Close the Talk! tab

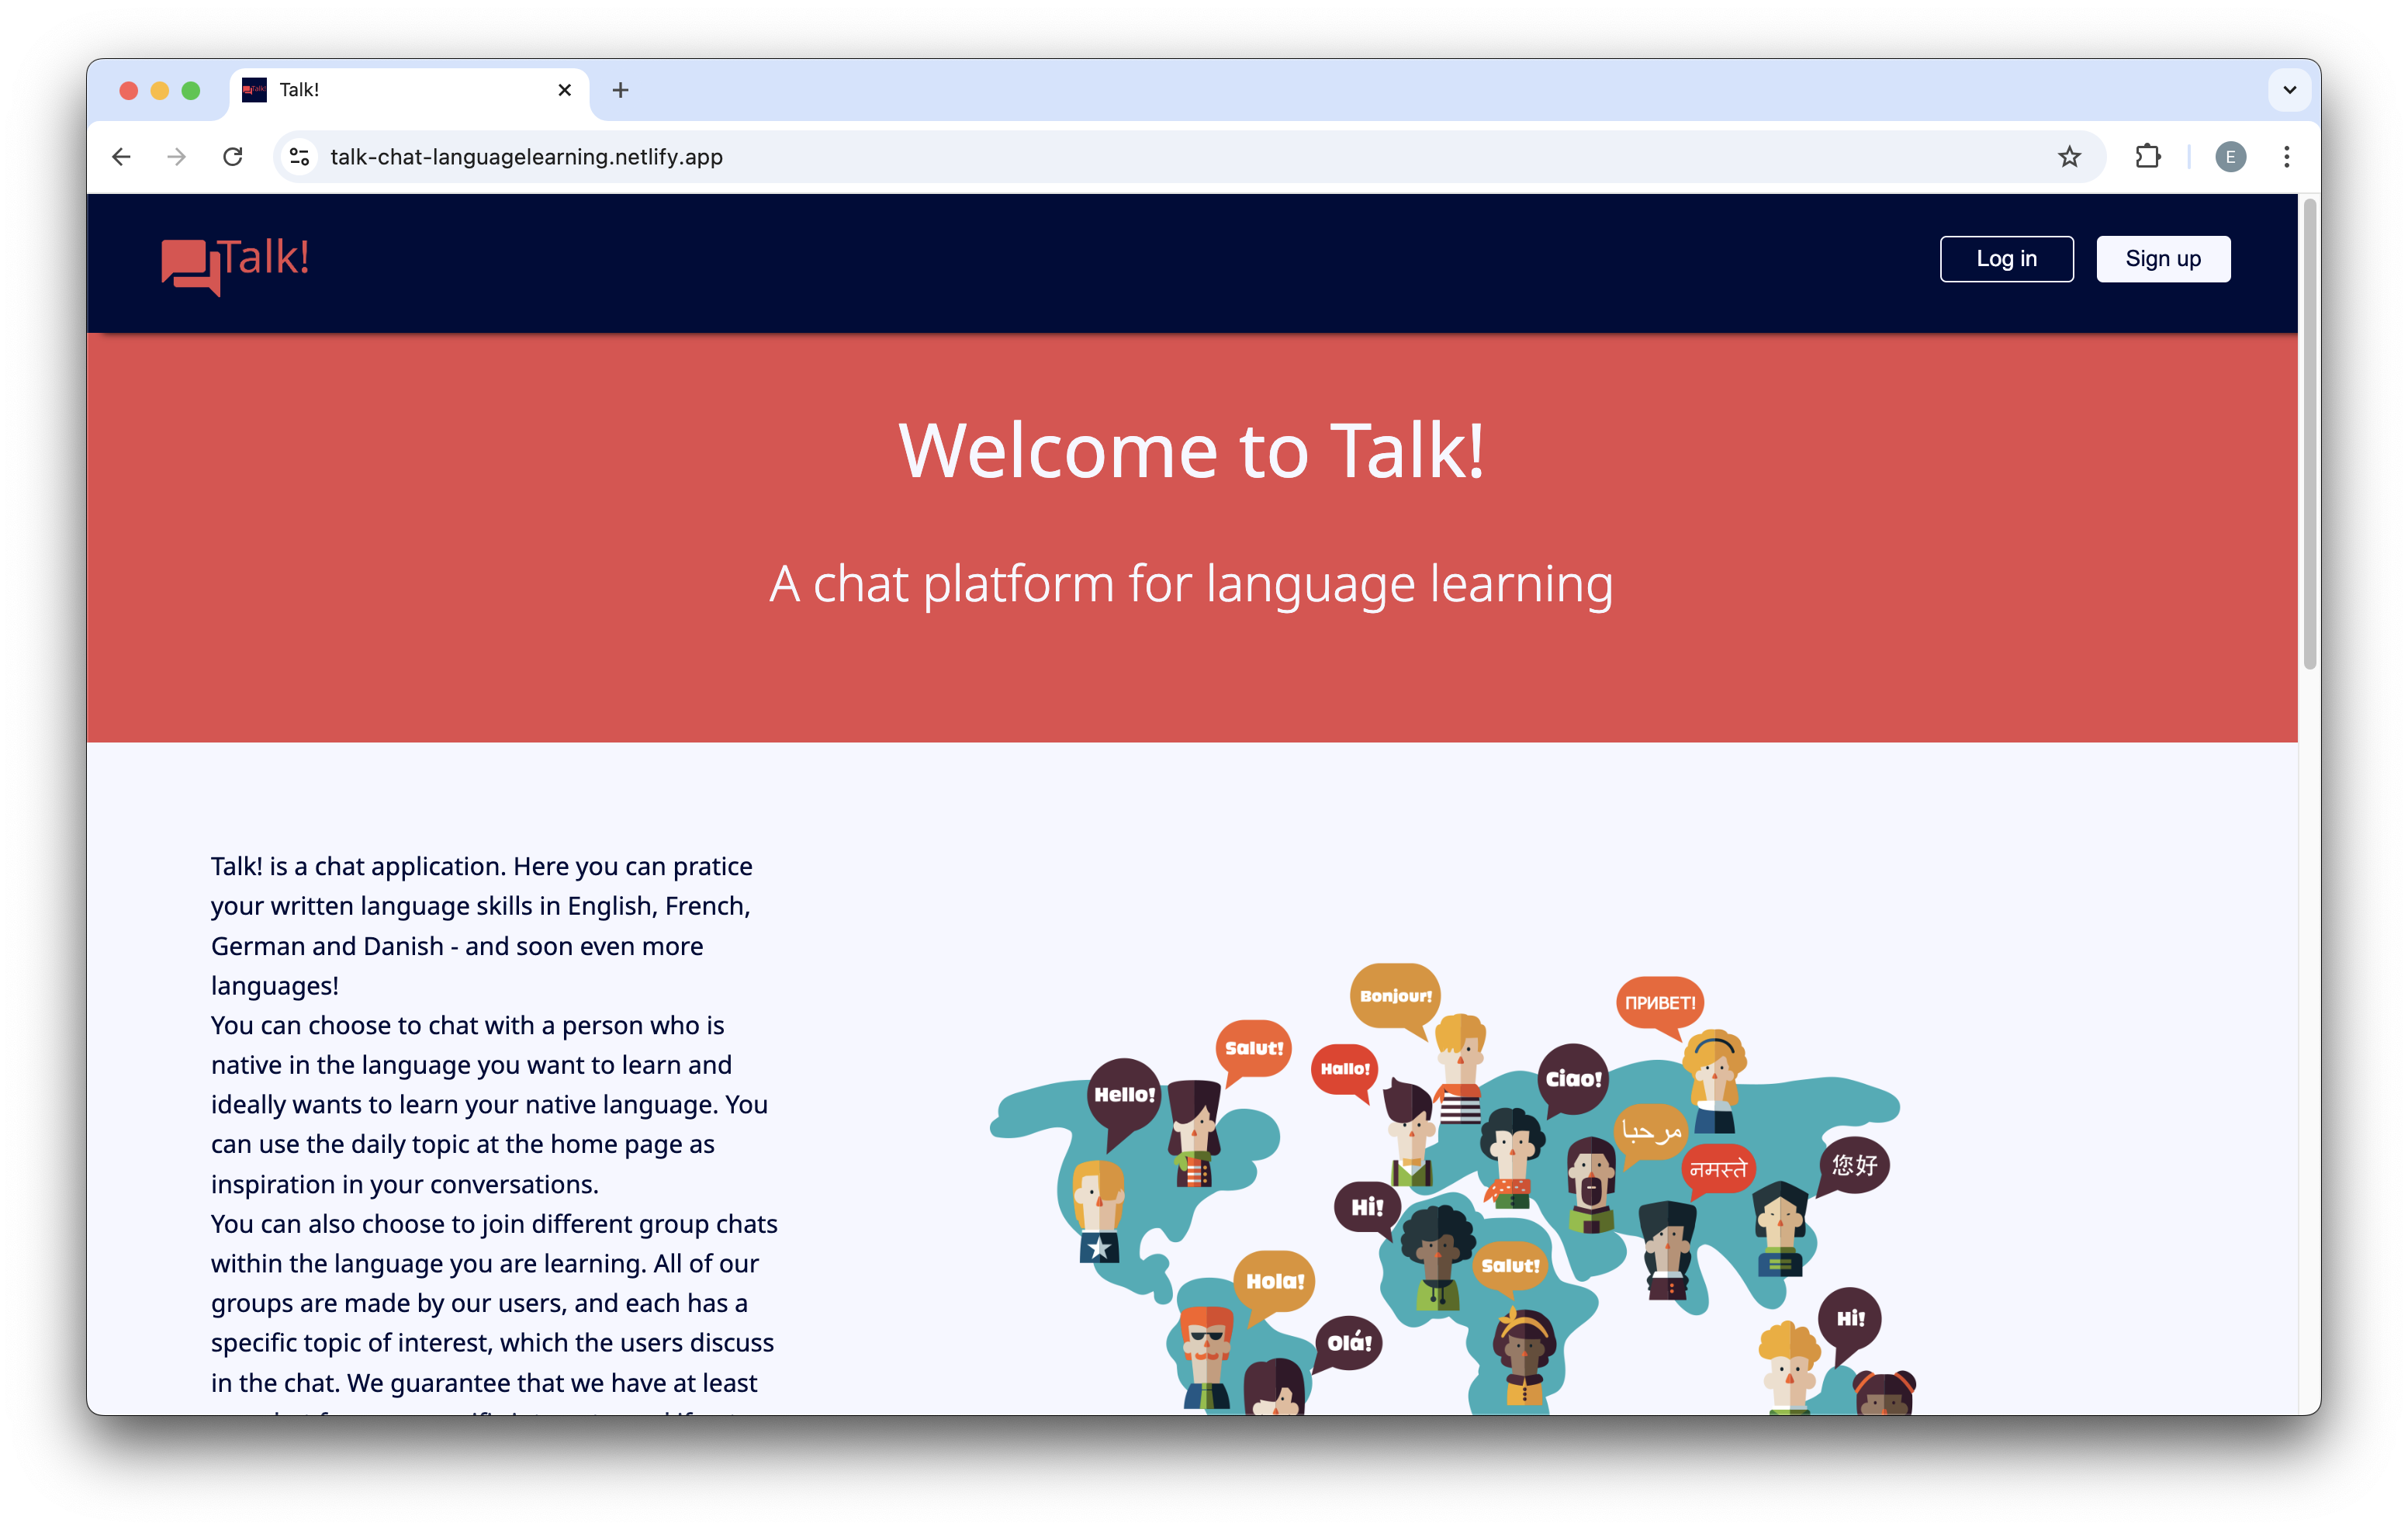(565, 90)
